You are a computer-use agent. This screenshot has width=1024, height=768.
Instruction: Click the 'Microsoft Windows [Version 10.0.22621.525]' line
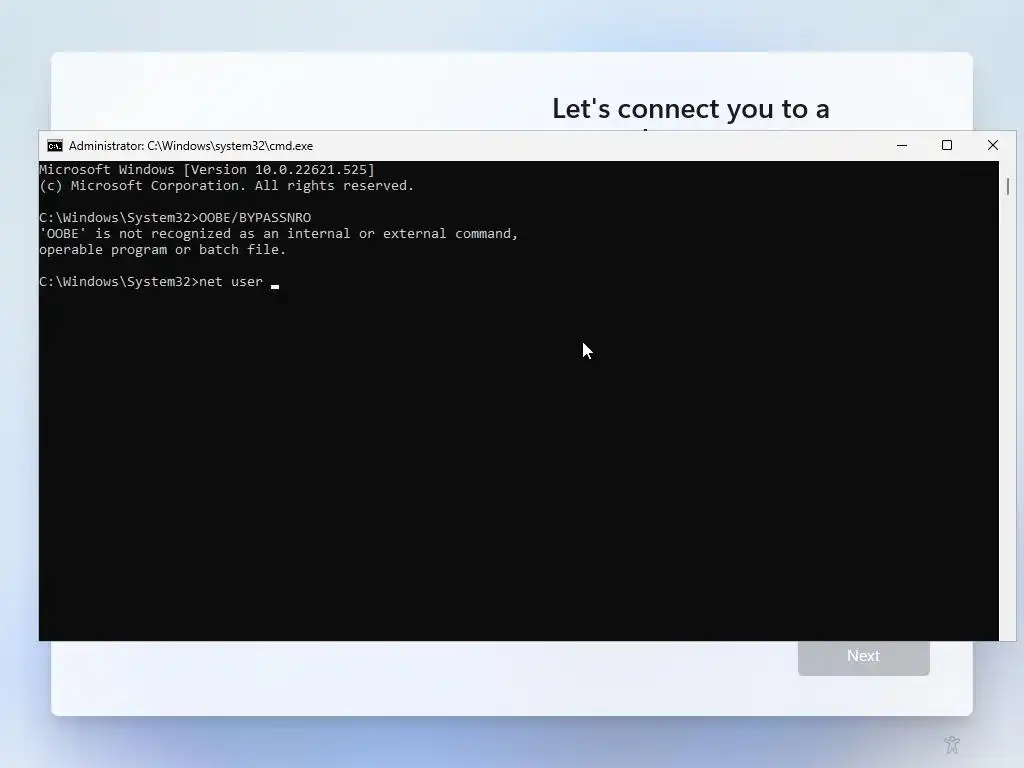[207, 170]
